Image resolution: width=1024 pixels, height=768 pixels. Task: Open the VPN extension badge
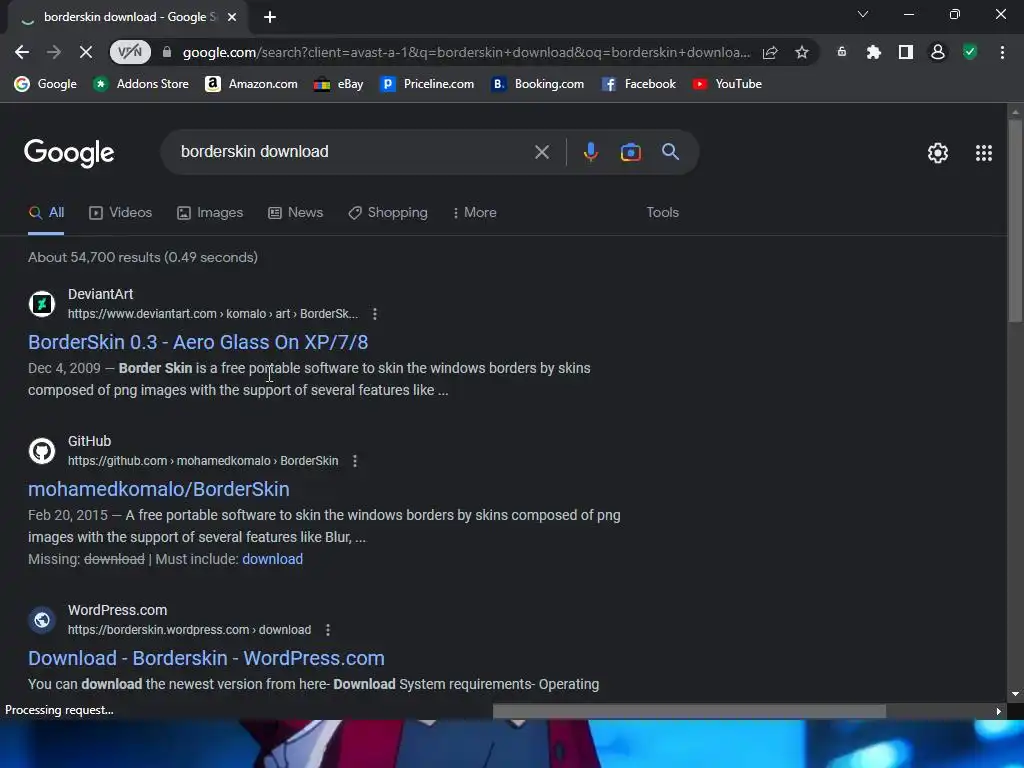coord(130,52)
